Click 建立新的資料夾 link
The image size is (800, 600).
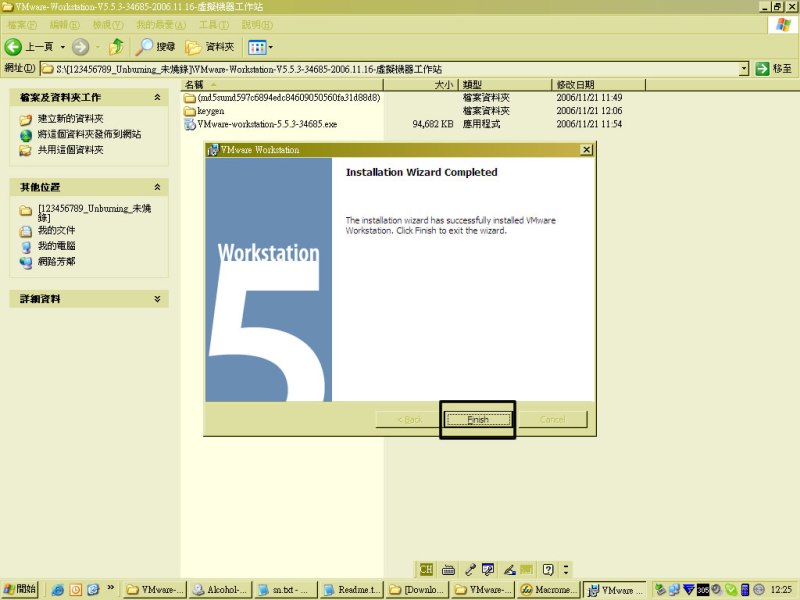click(x=70, y=119)
